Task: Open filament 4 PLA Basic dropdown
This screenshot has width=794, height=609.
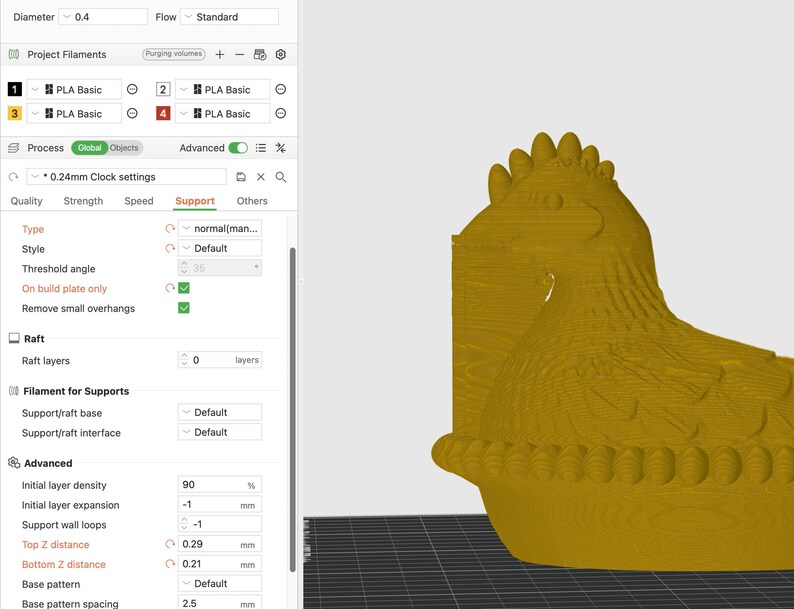Action: coord(223,113)
